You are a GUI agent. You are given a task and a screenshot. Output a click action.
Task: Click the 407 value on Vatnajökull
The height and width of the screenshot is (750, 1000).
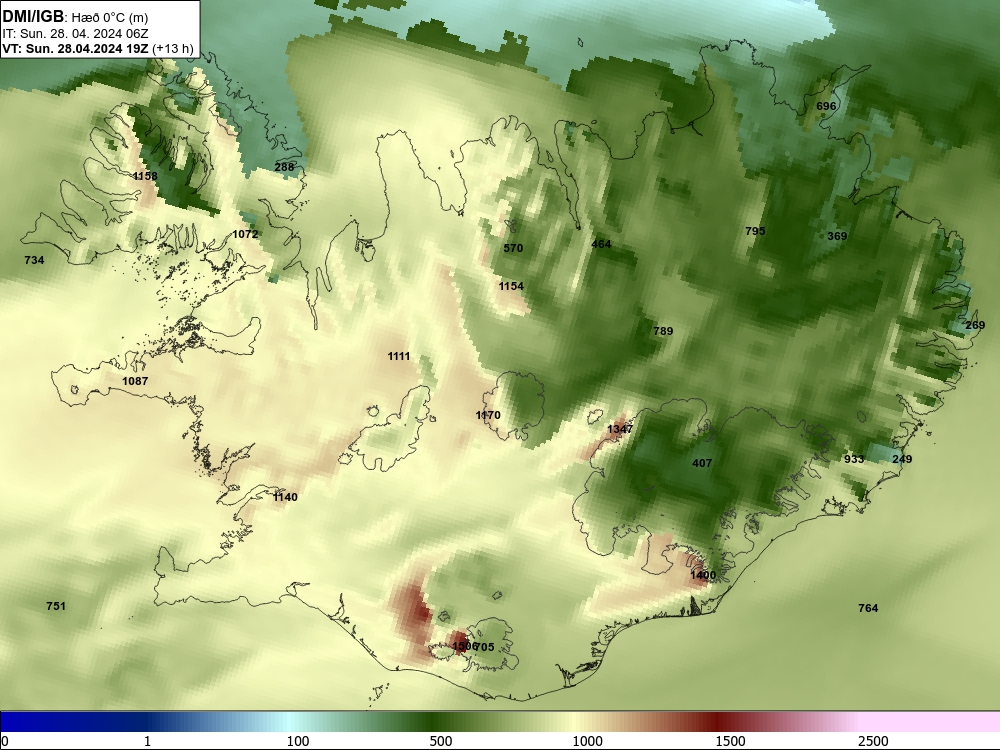click(x=702, y=464)
